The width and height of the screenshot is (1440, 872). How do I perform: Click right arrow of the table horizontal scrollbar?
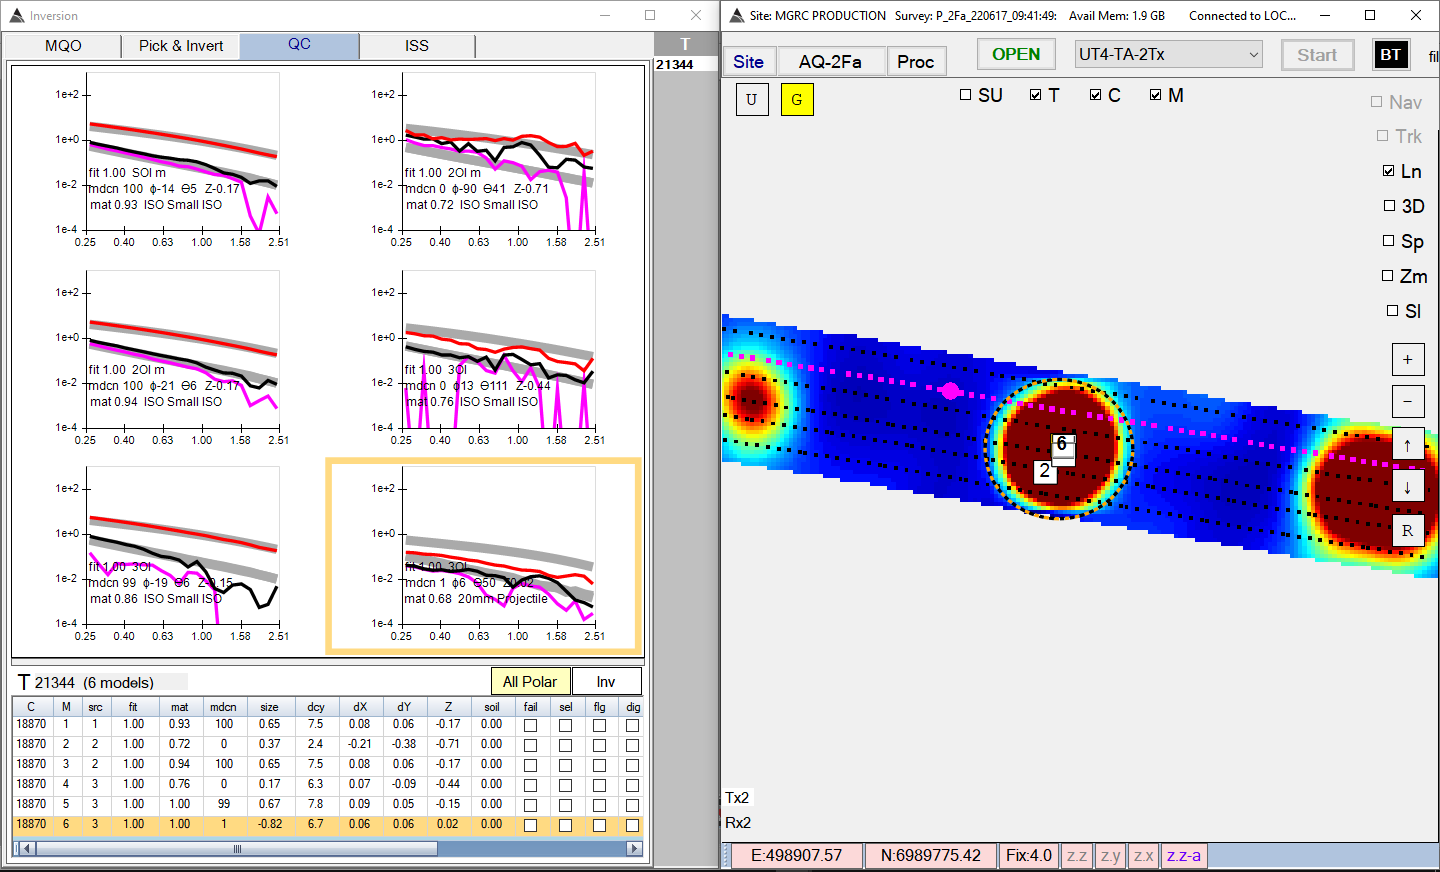coord(633,849)
